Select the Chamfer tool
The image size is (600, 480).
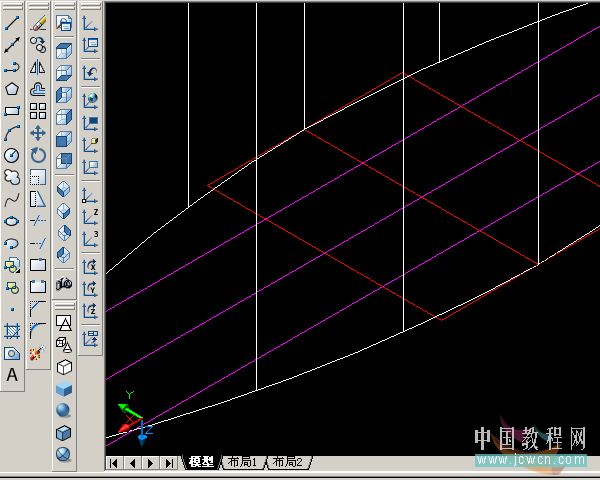tap(38, 309)
